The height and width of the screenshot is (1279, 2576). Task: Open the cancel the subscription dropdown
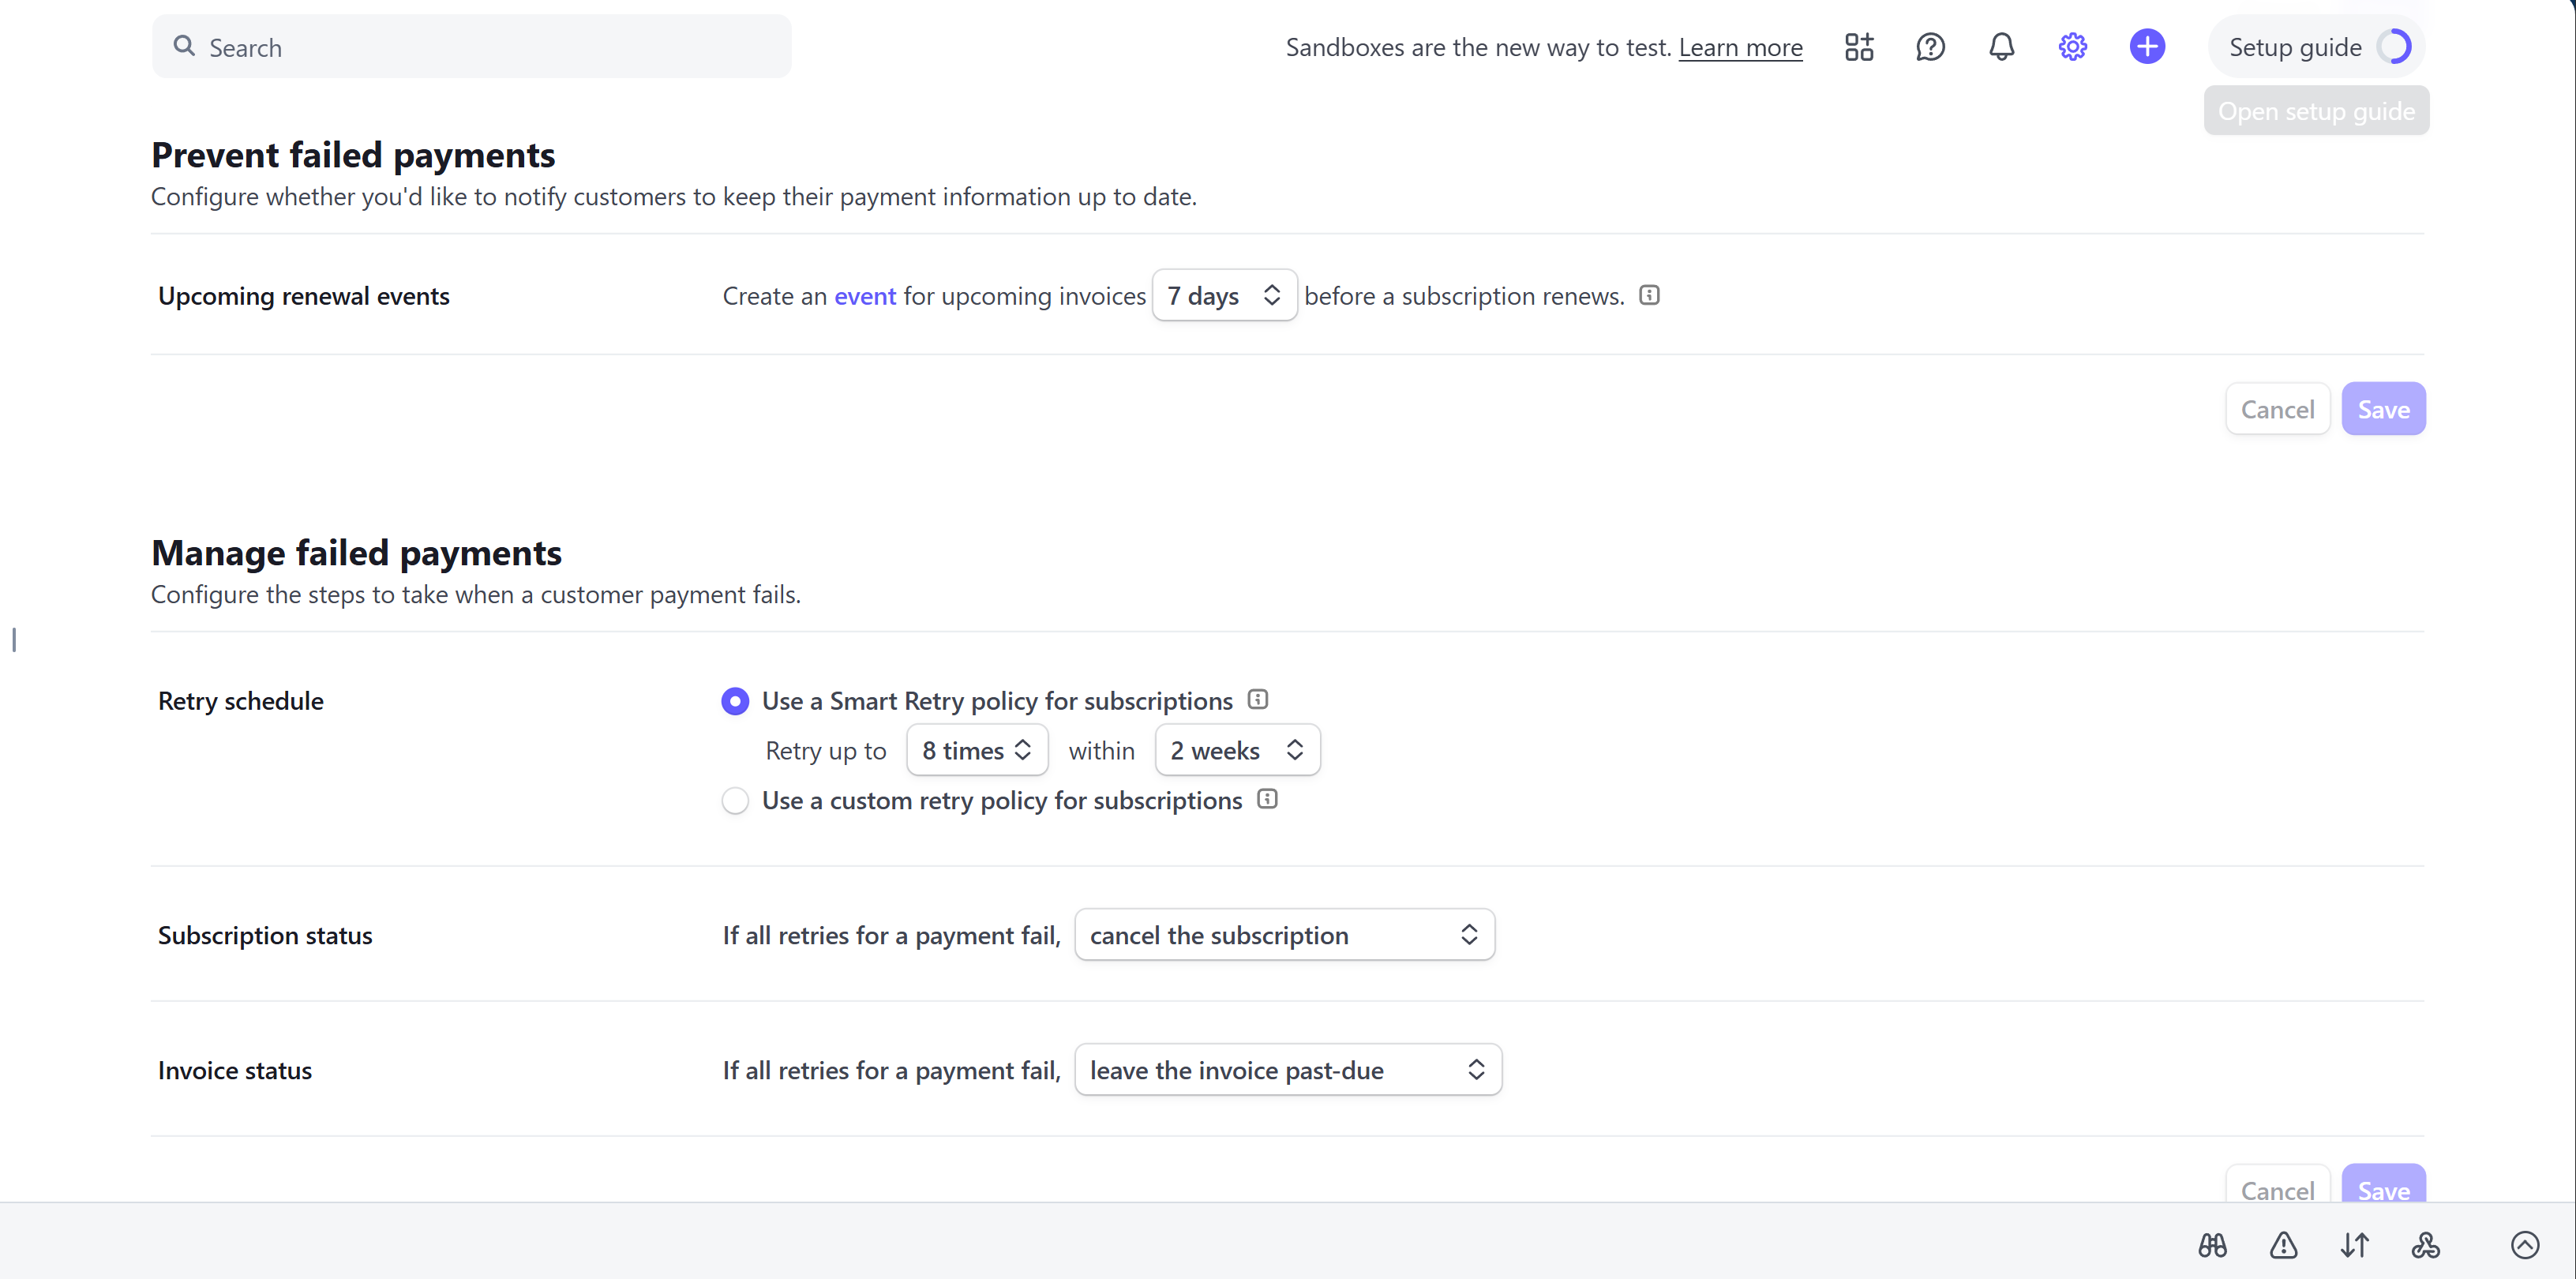1284,935
